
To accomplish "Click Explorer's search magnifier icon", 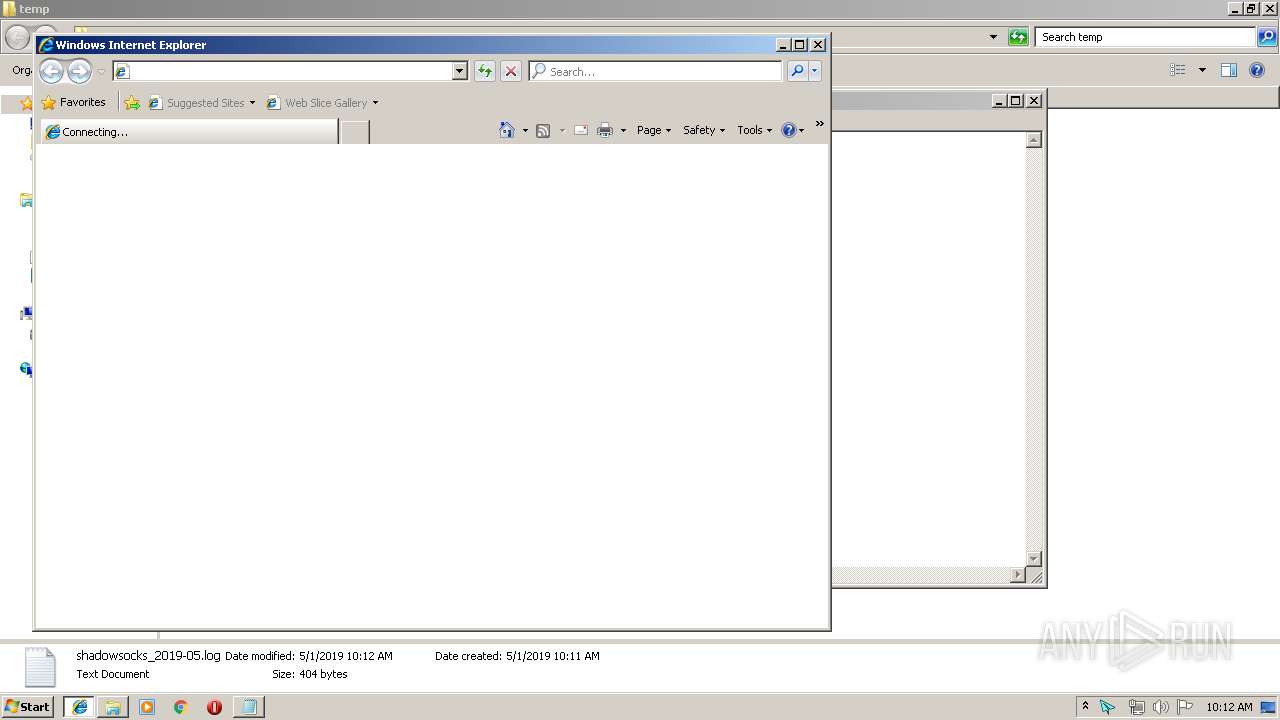I will point(1267,37).
